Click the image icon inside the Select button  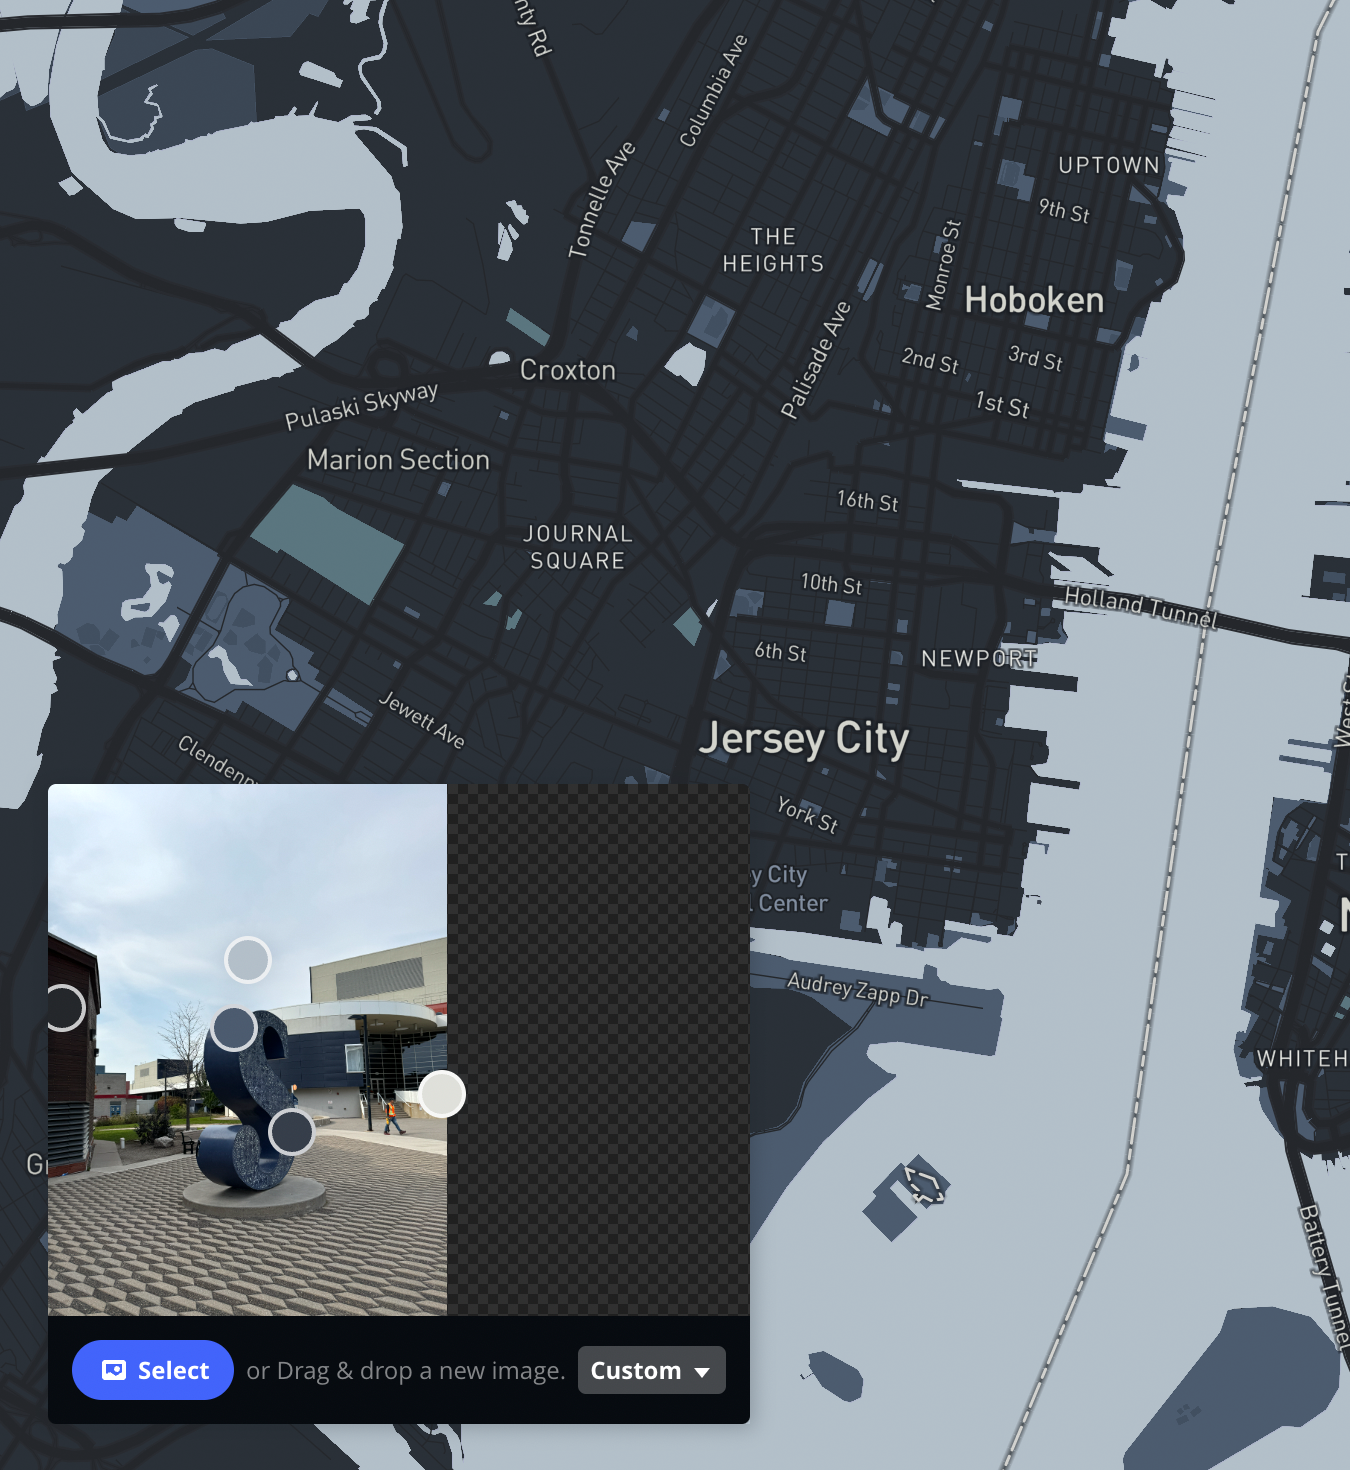point(115,1370)
